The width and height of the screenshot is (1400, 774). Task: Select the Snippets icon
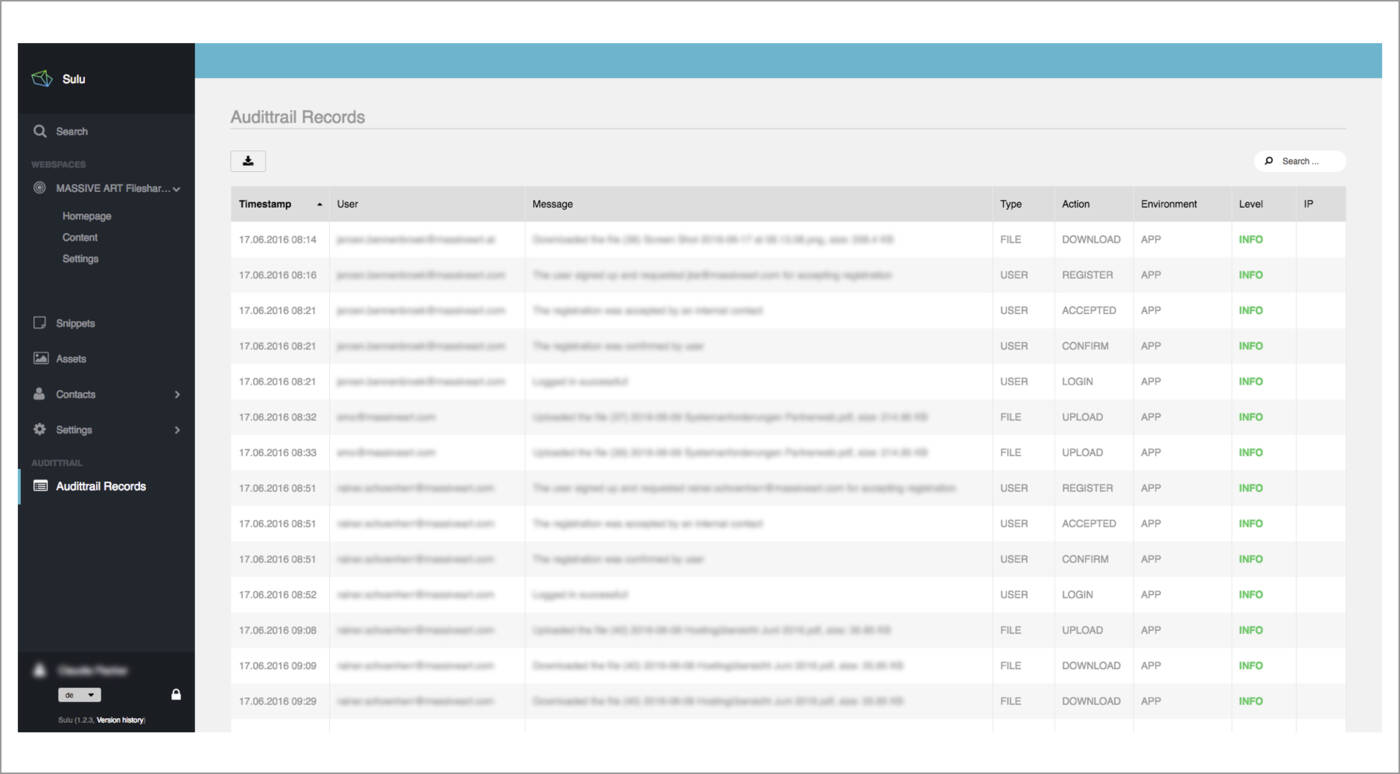pyautogui.click(x=40, y=322)
